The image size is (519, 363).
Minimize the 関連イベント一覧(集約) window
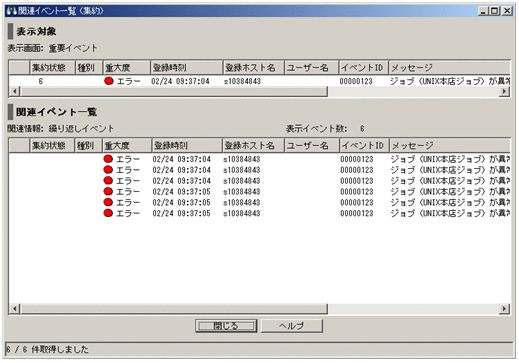[483, 11]
